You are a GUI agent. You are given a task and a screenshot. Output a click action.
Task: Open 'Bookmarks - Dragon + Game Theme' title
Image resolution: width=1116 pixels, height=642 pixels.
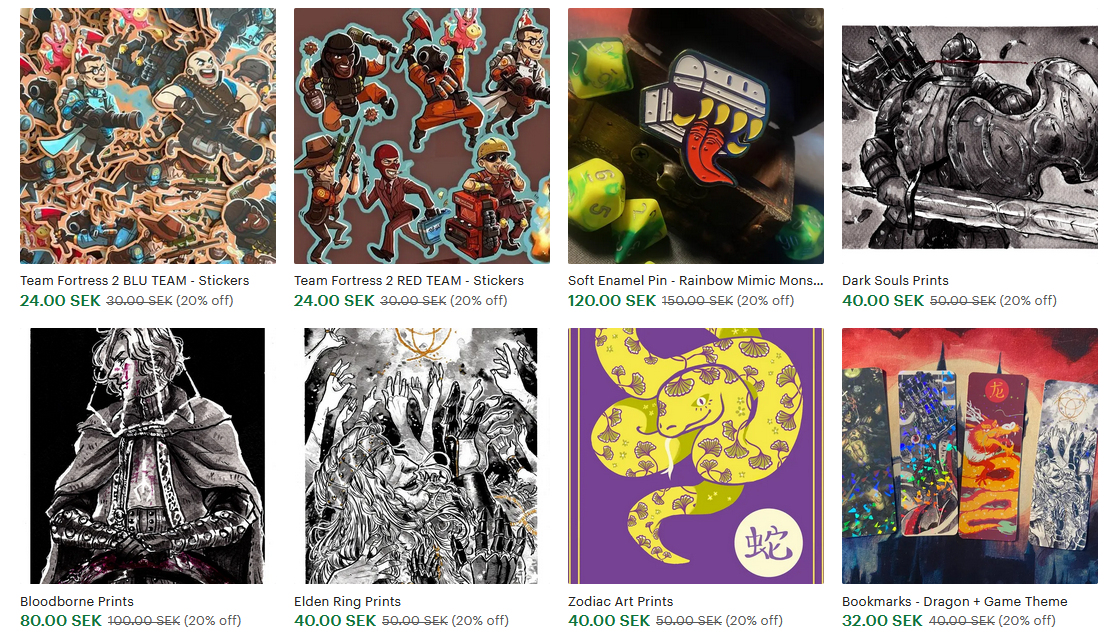[954, 601]
